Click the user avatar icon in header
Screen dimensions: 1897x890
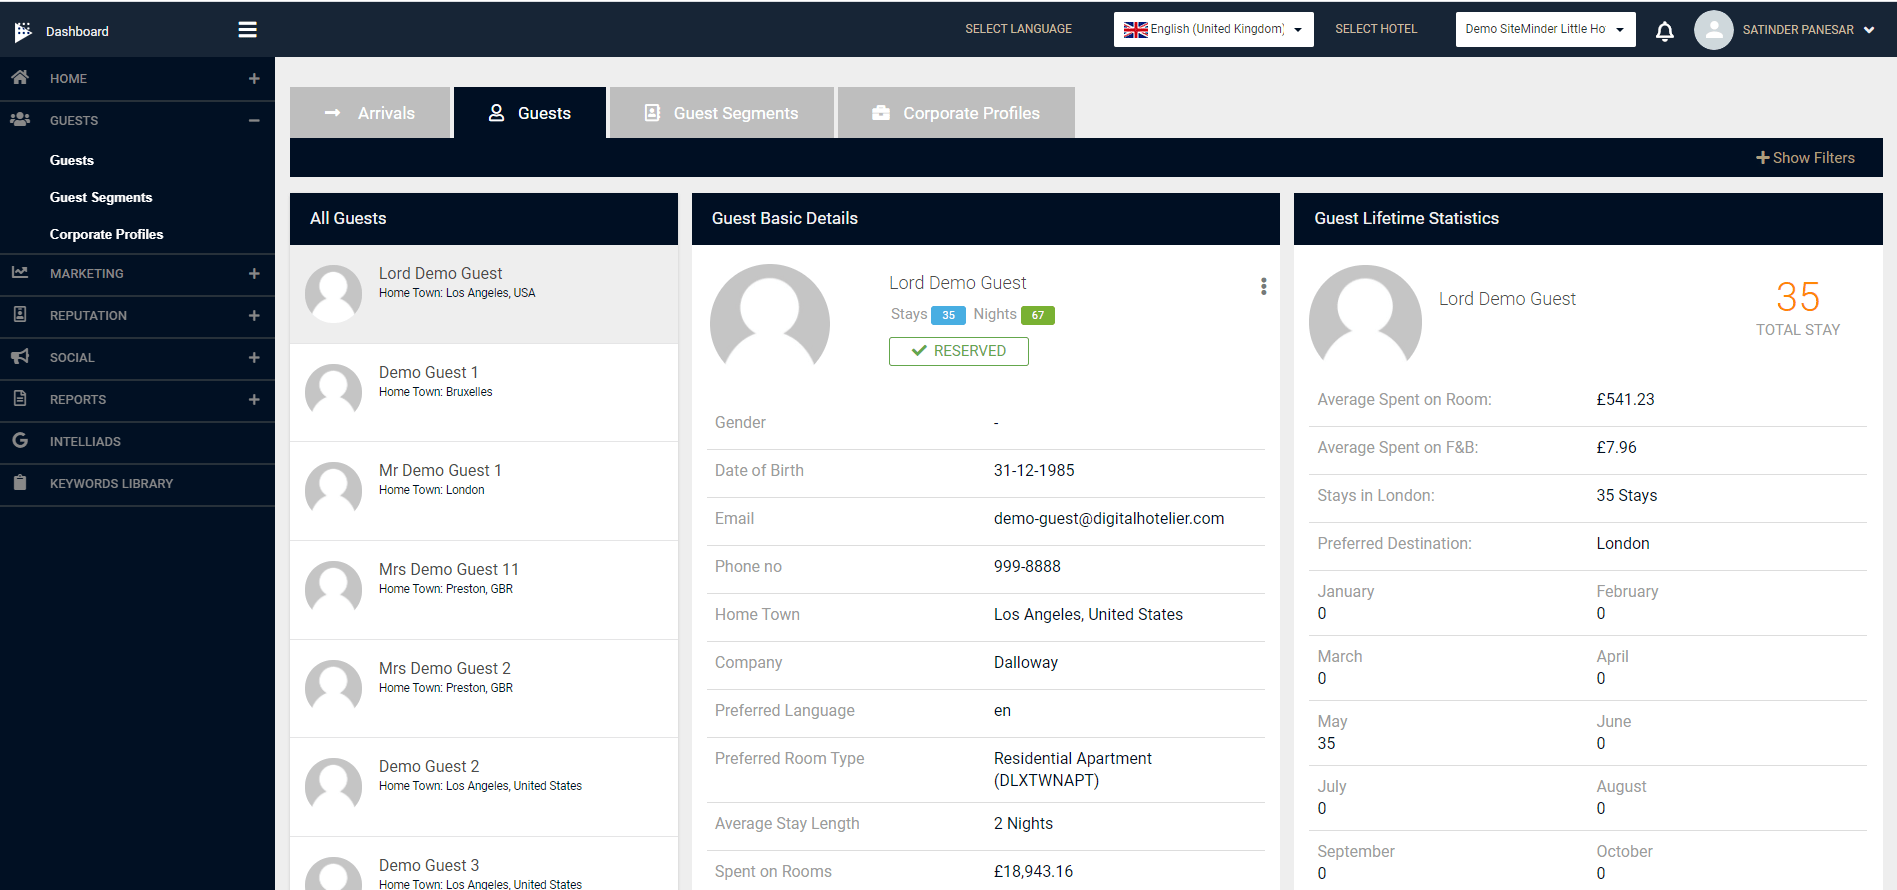pos(1714,30)
